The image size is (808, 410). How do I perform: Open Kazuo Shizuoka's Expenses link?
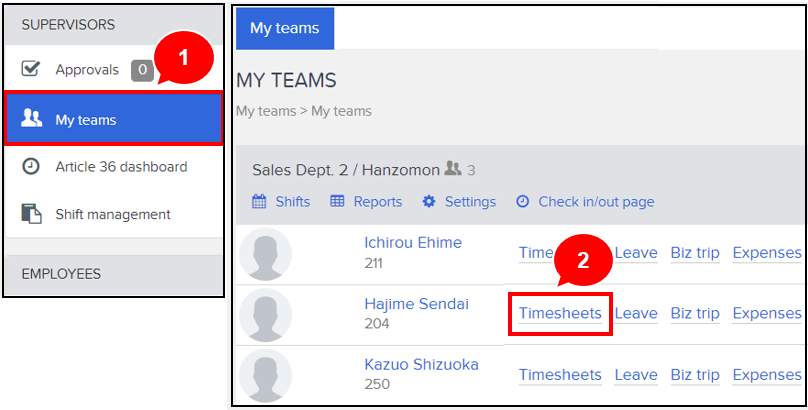click(767, 375)
